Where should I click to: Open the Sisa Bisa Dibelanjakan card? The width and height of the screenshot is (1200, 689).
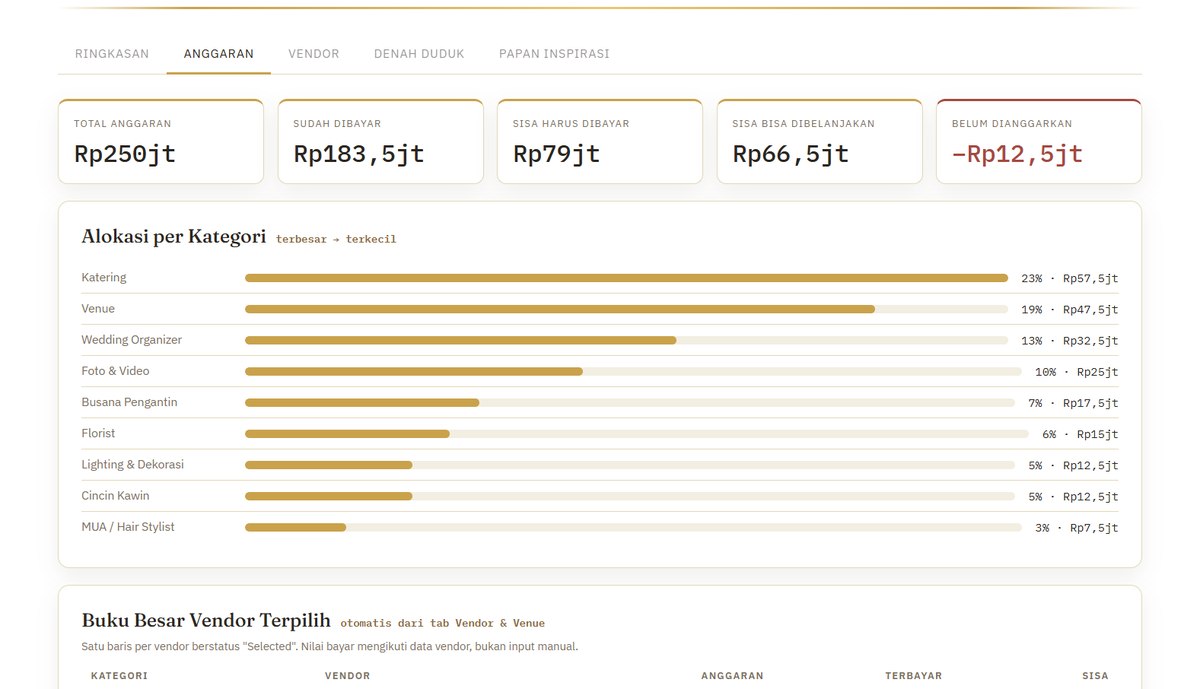819,141
